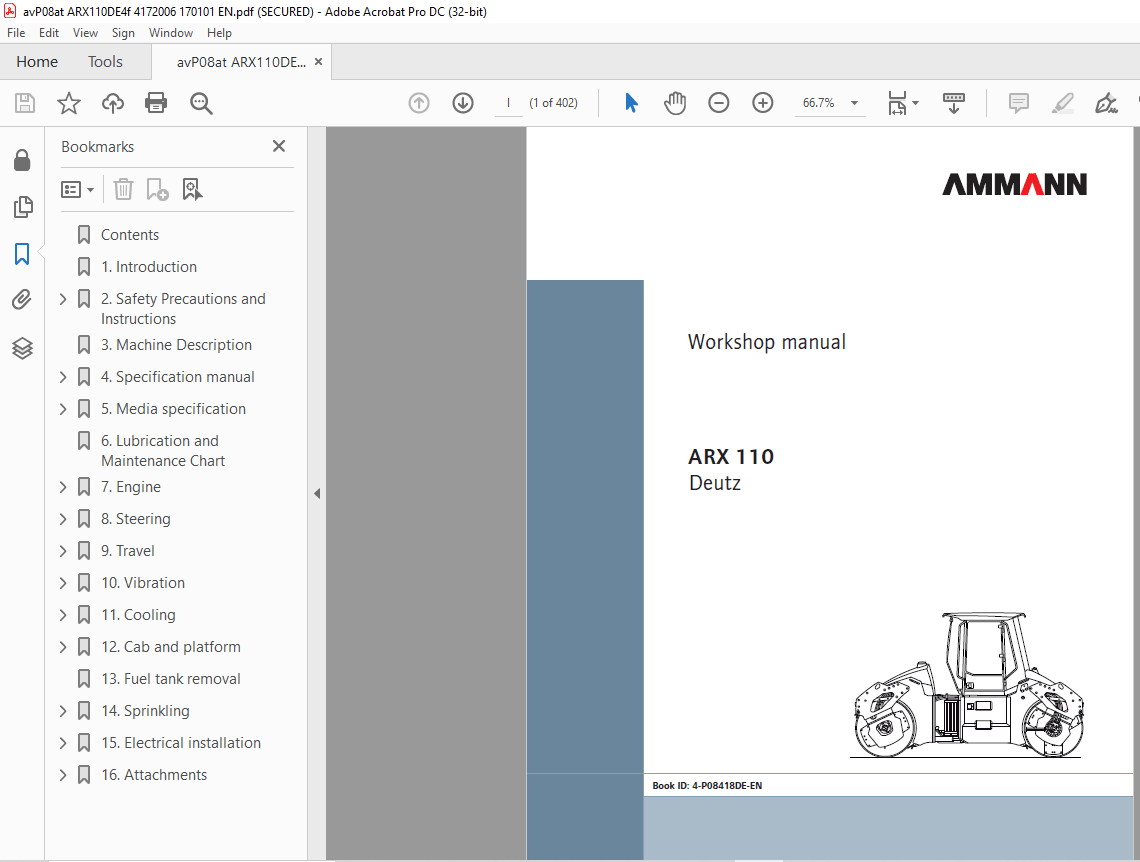This screenshot has width=1140, height=862.
Task: Switch to the Tools tab
Action: tap(105, 61)
